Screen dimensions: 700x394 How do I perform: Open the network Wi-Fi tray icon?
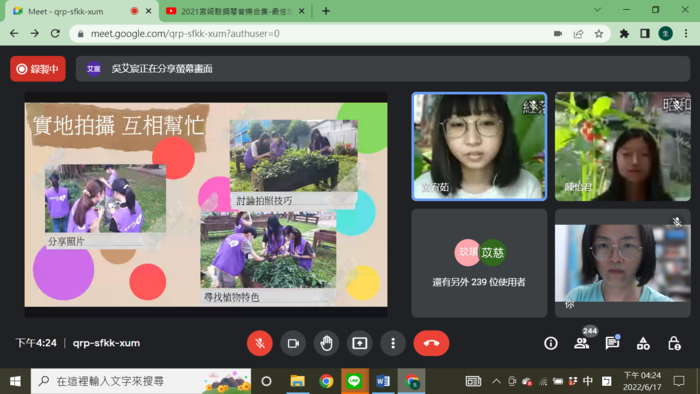point(543,381)
